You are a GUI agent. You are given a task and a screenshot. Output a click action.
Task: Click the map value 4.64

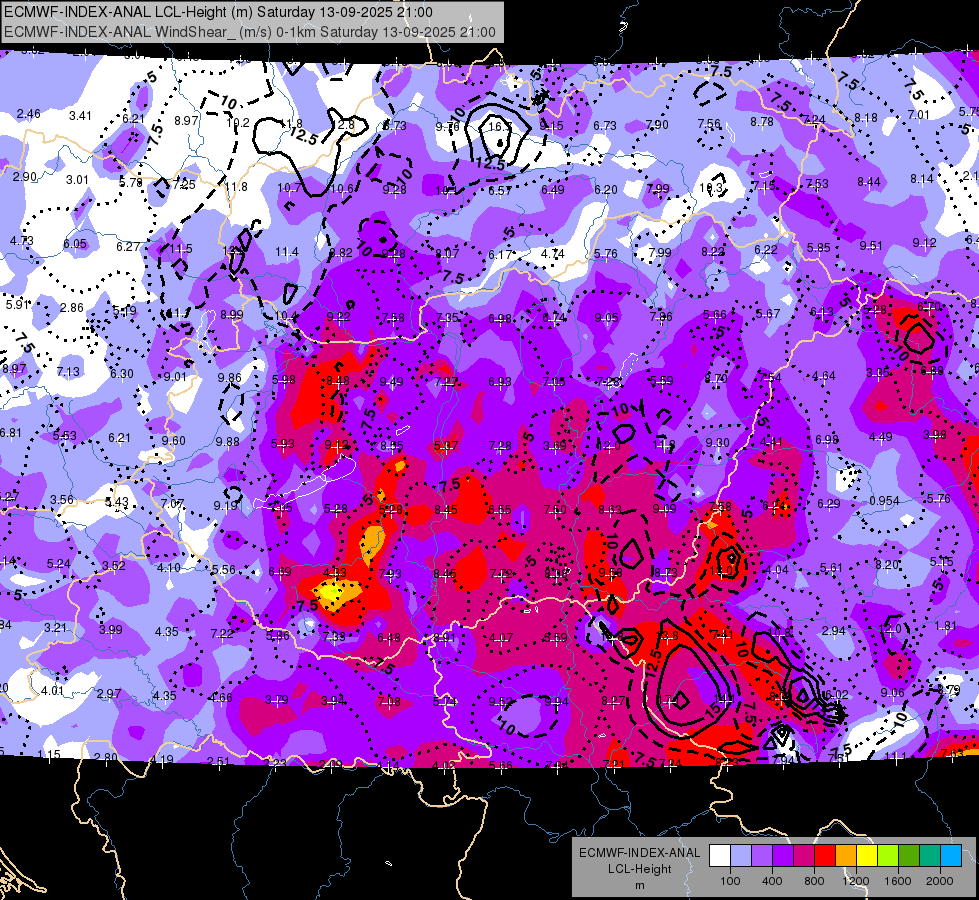click(x=824, y=375)
